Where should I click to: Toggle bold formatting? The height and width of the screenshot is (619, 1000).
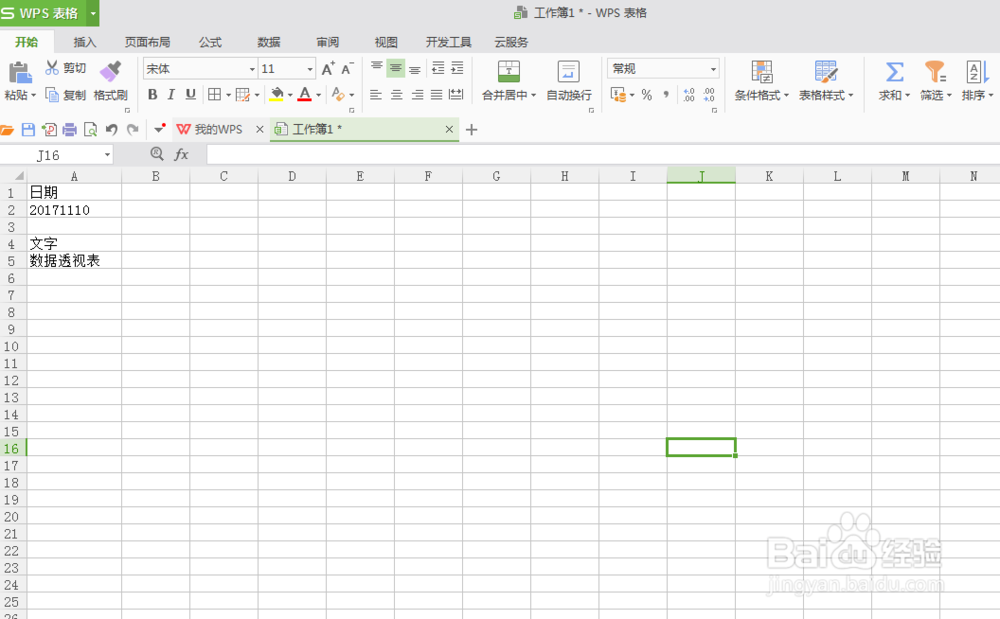coord(152,95)
